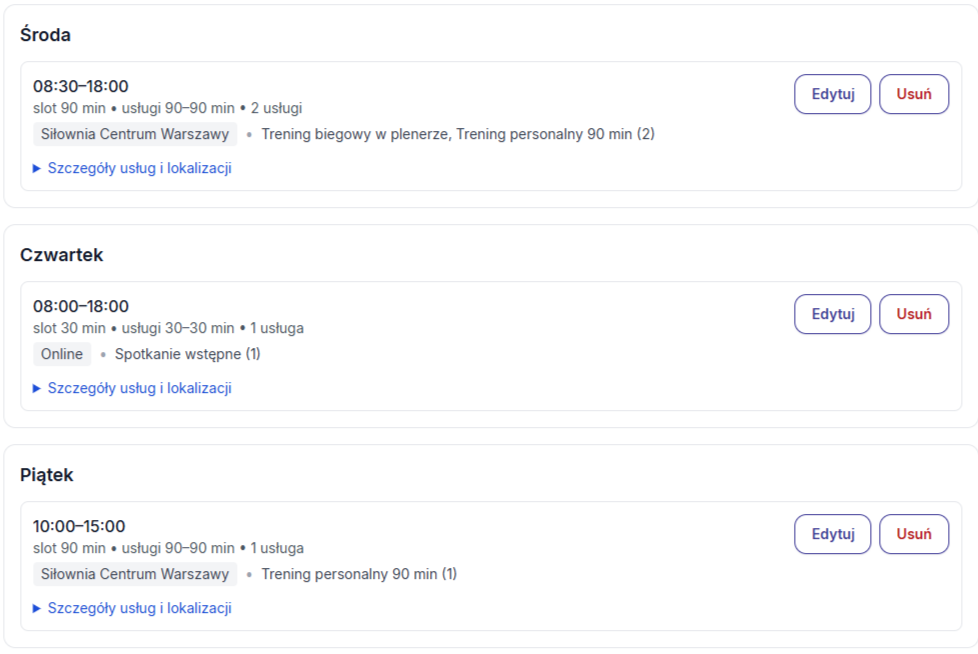Delete the Środa availability slot
Screen dimensions: 978x654
[x=913, y=94]
